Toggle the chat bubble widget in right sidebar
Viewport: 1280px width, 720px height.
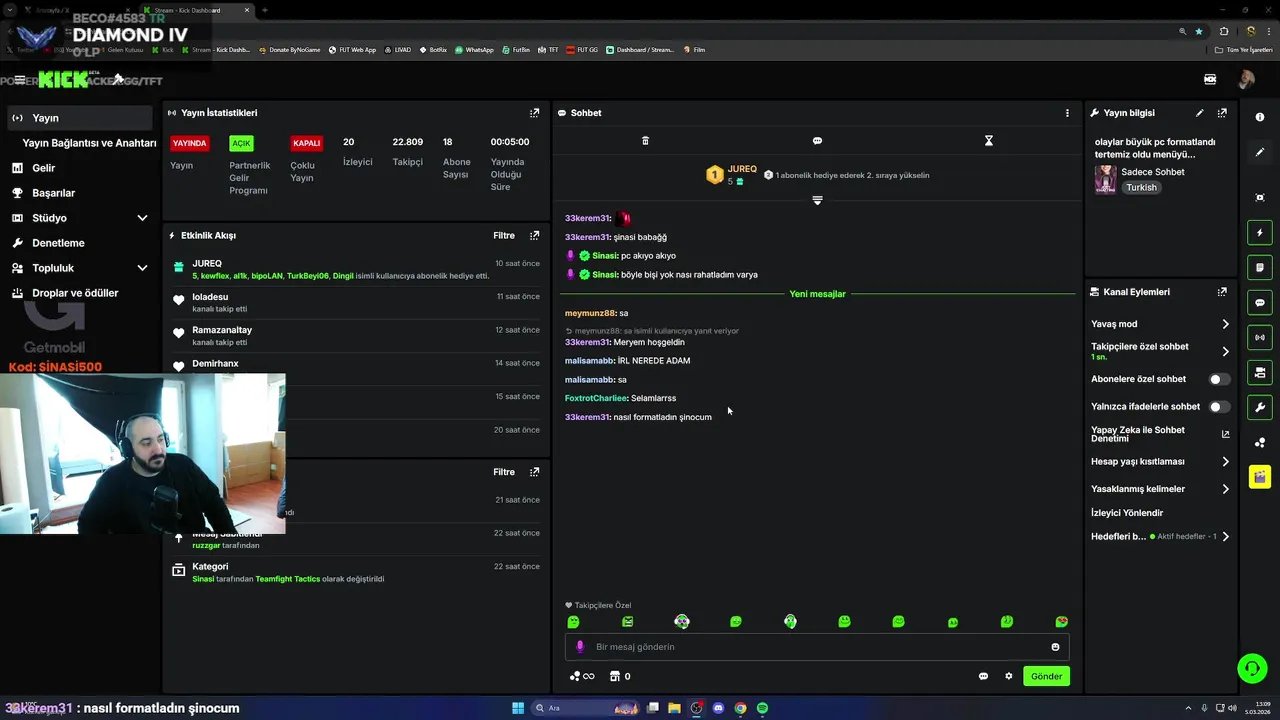coord(1260,303)
